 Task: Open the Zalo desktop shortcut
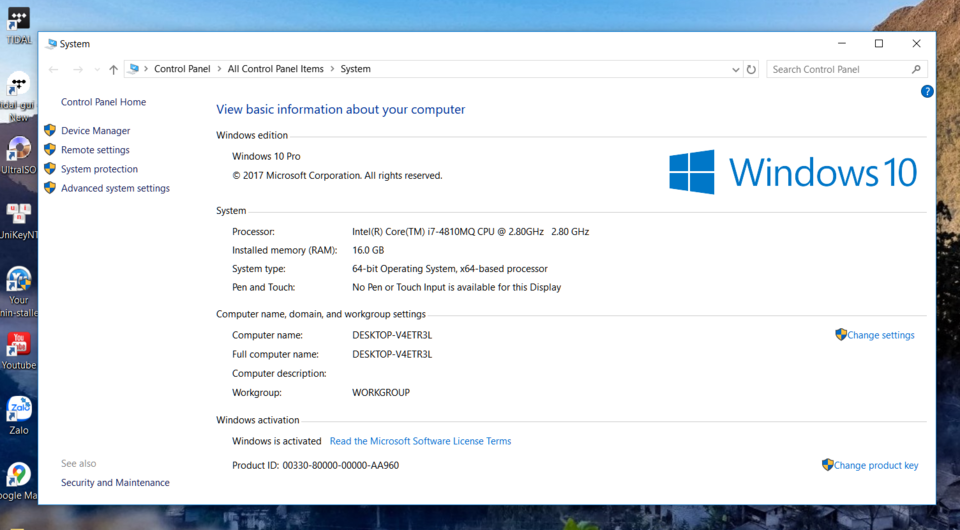19,416
